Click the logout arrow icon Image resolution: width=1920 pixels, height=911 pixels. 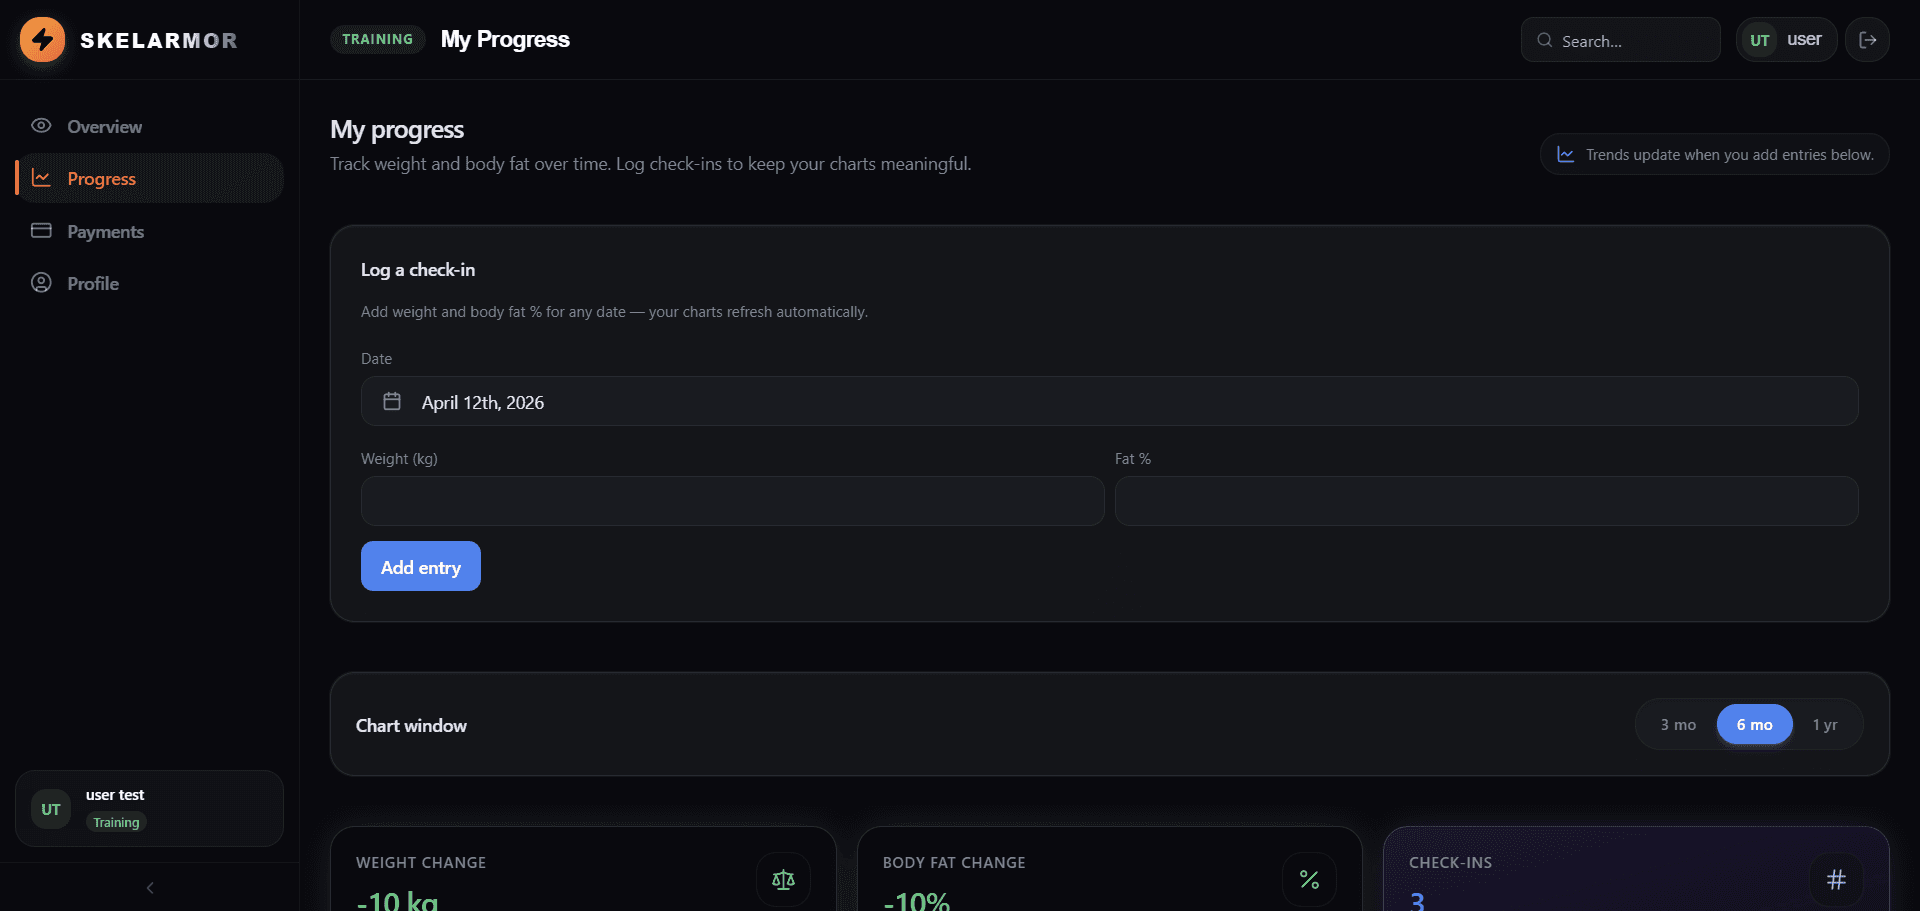[1867, 40]
